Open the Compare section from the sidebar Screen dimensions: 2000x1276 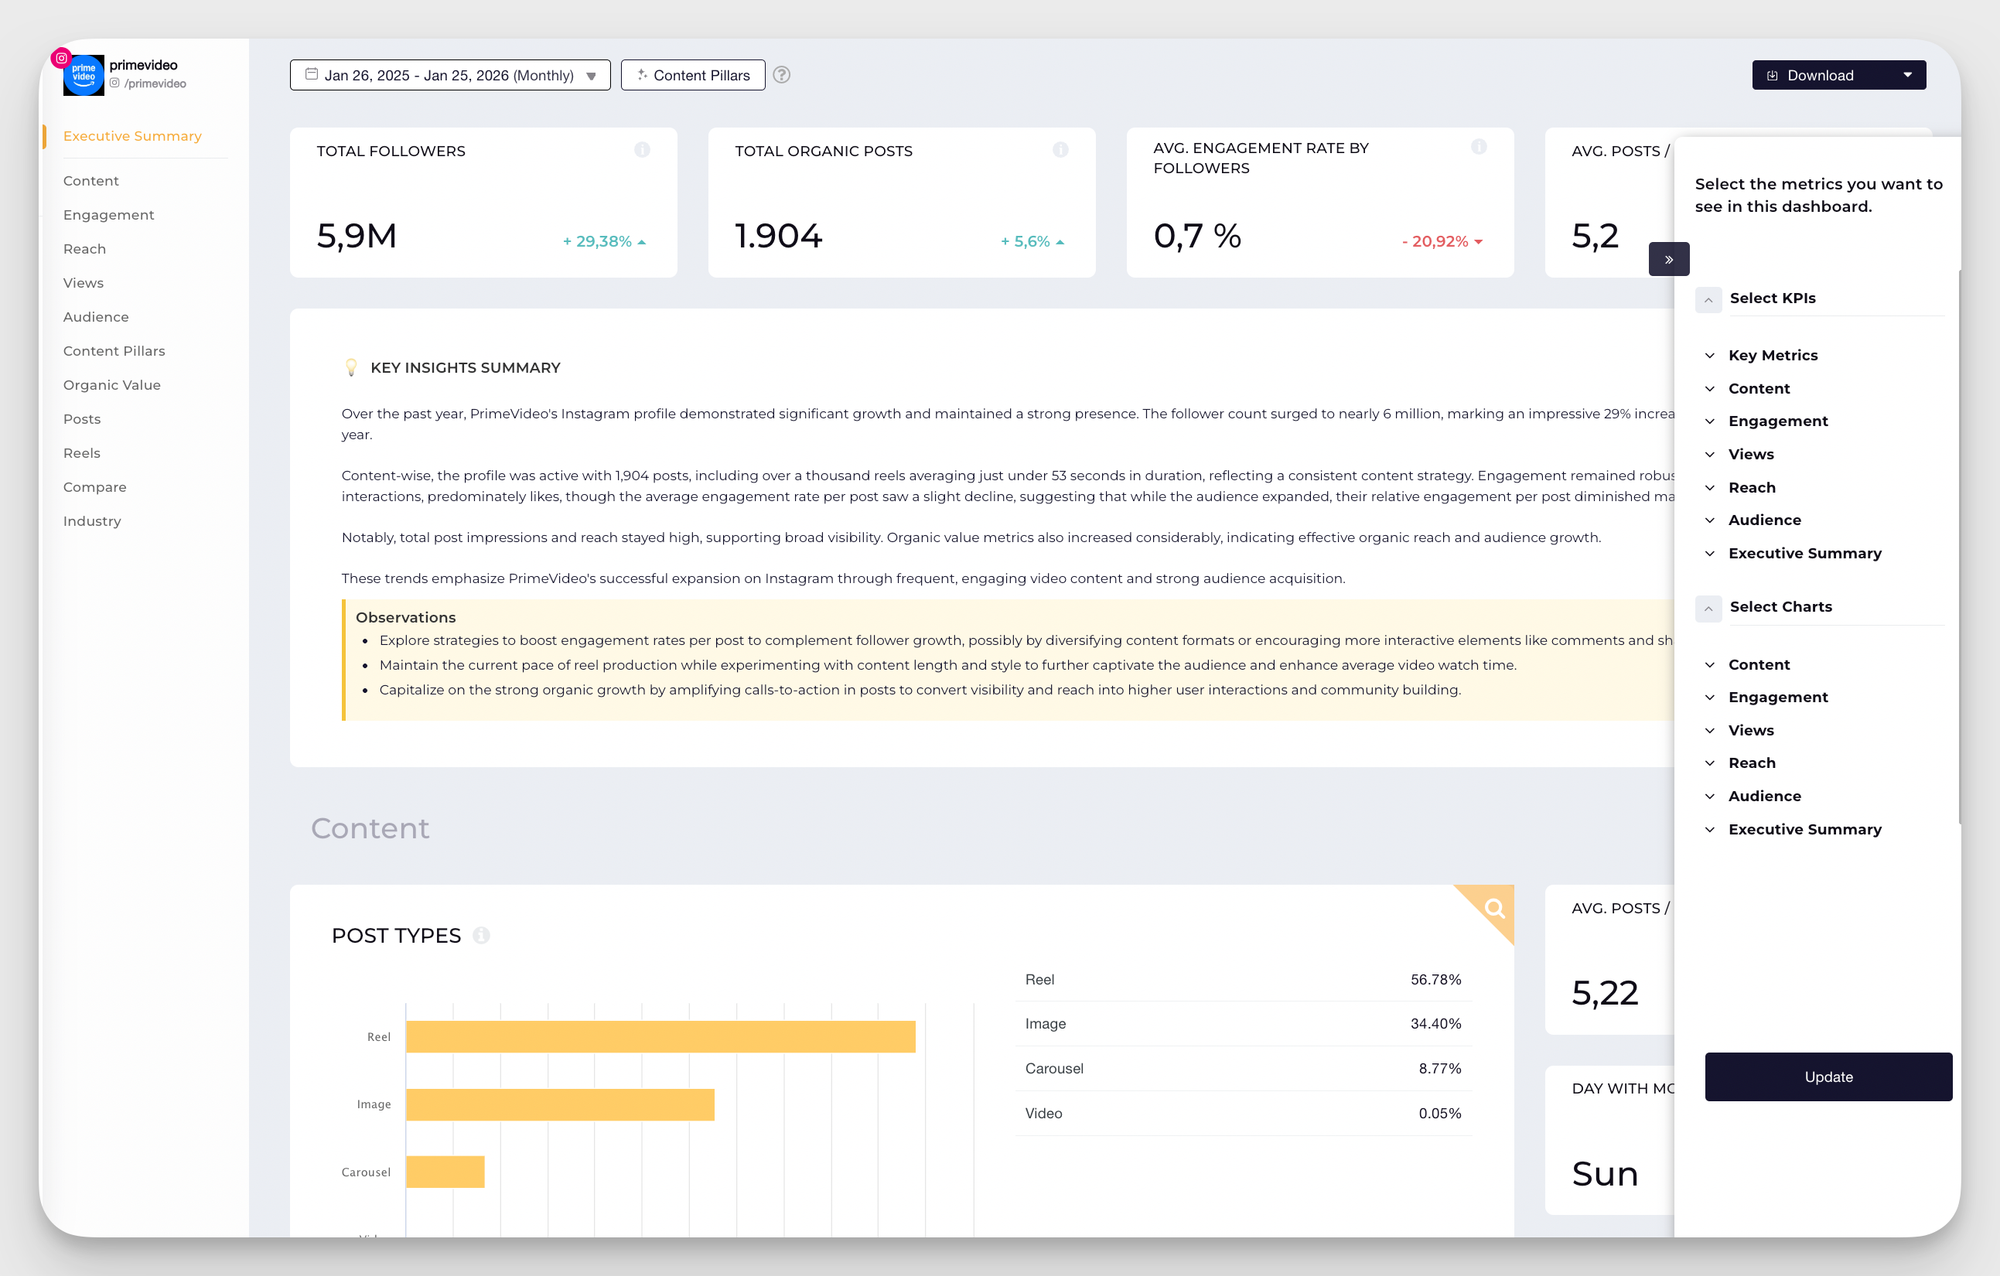(94, 487)
